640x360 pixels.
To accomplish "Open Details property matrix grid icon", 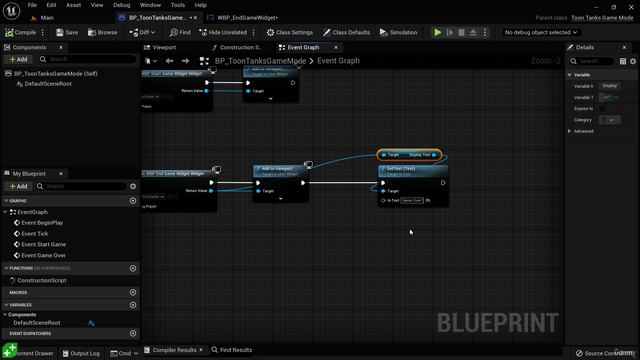I will [x=622, y=61].
